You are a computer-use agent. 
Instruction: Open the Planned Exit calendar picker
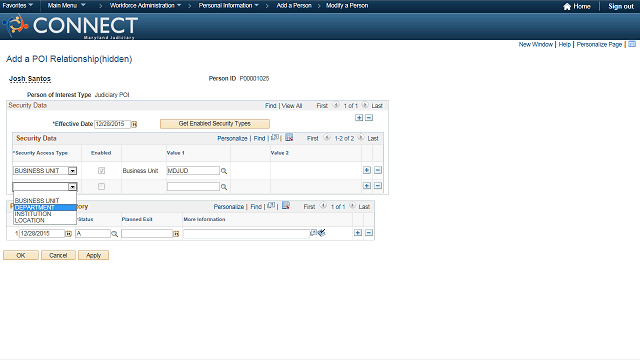(176, 234)
